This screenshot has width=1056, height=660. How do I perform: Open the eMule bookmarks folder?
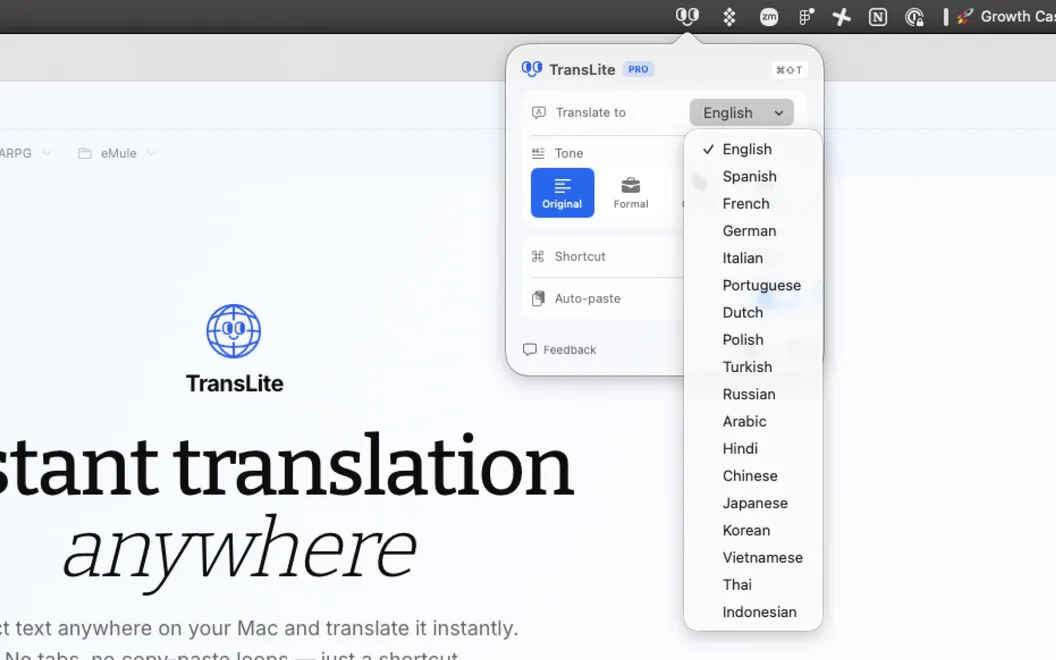pos(117,154)
